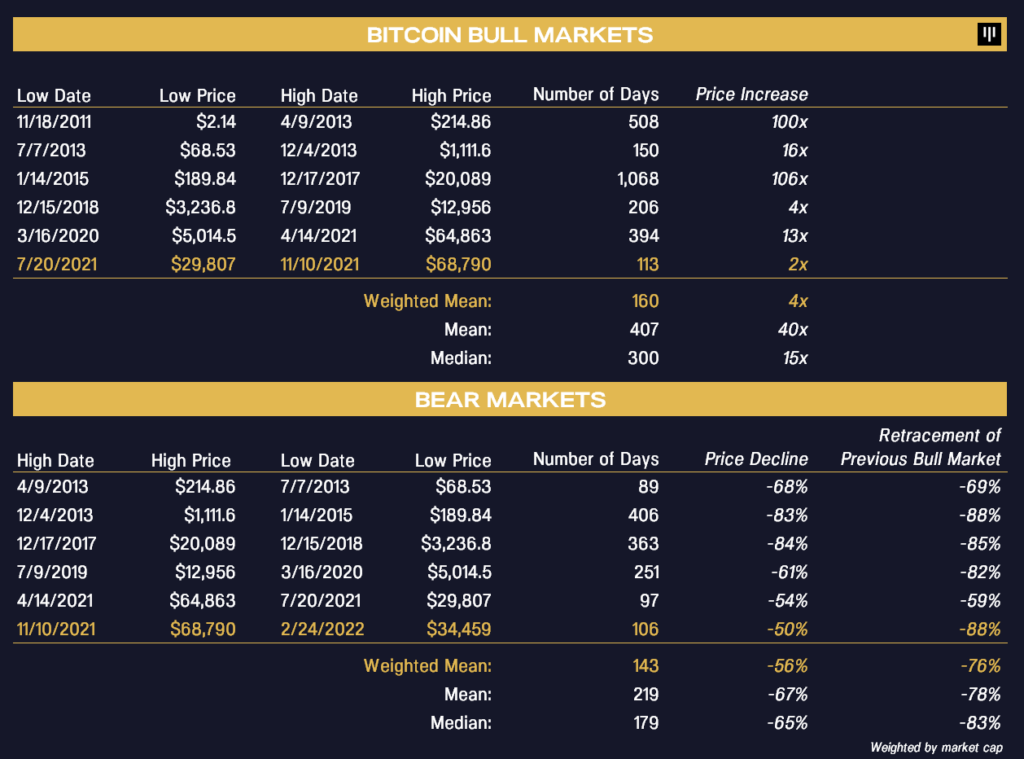This screenshot has height=759, width=1024.
Task: Select the Price Decline column header
Action: pyautogui.click(x=756, y=459)
